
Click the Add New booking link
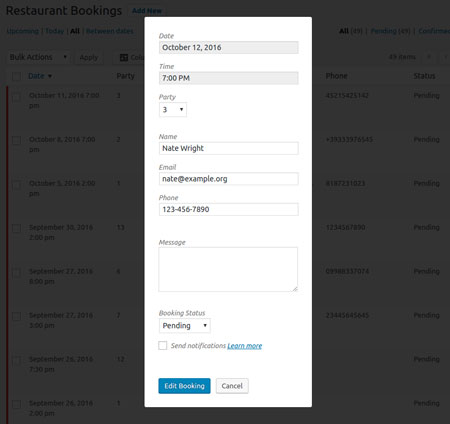147,11
